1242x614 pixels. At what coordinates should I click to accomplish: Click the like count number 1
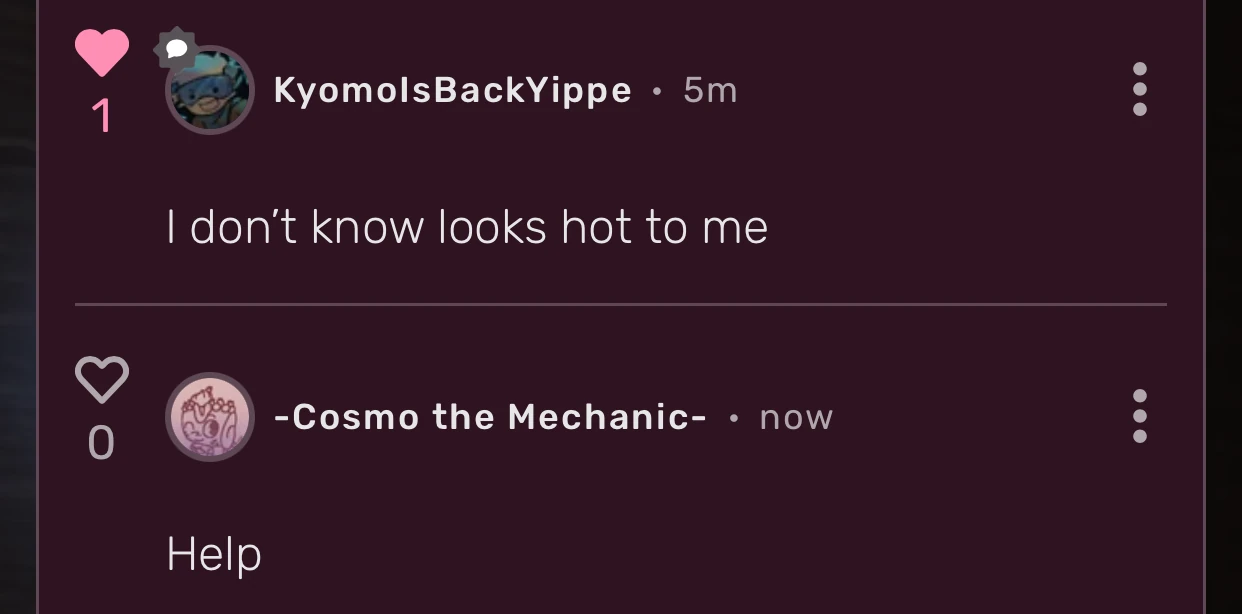(101, 117)
